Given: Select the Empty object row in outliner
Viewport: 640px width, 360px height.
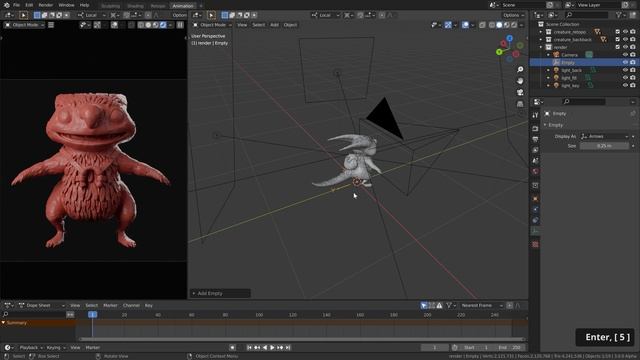Looking at the screenshot, I should click(584, 62).
